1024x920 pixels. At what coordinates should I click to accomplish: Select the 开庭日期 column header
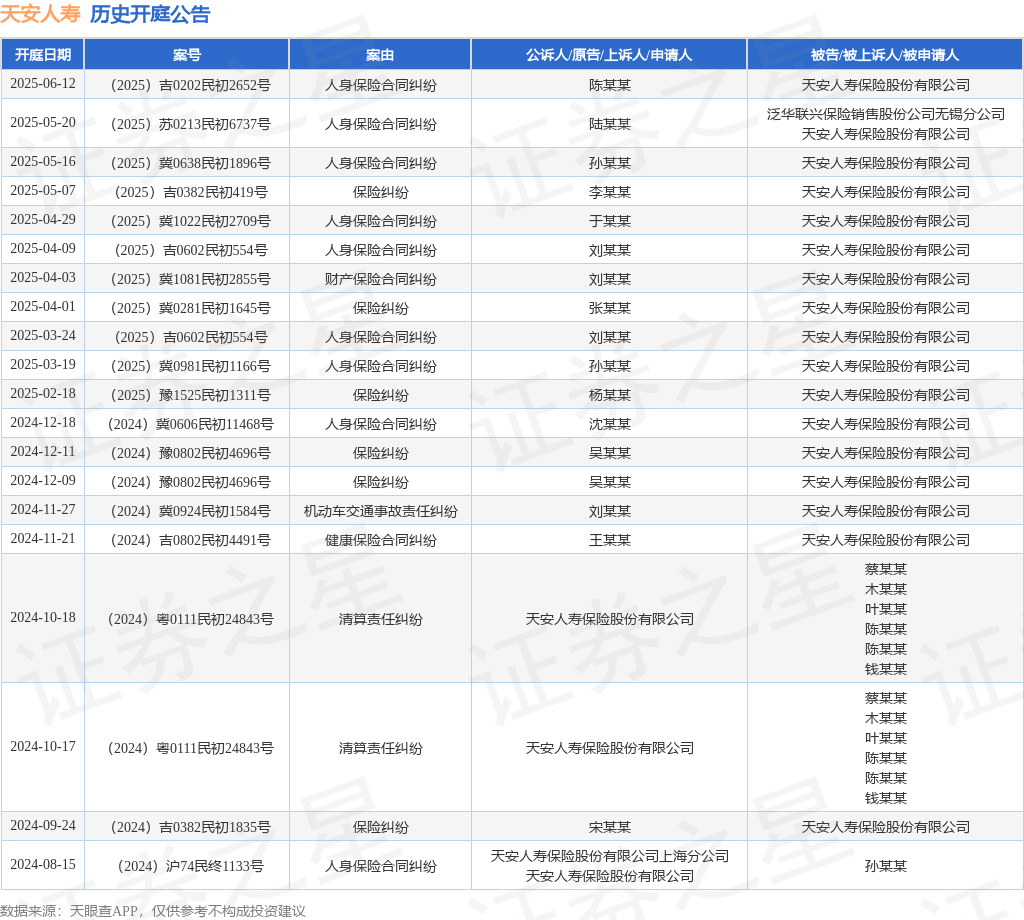click(x=43, y=55)
